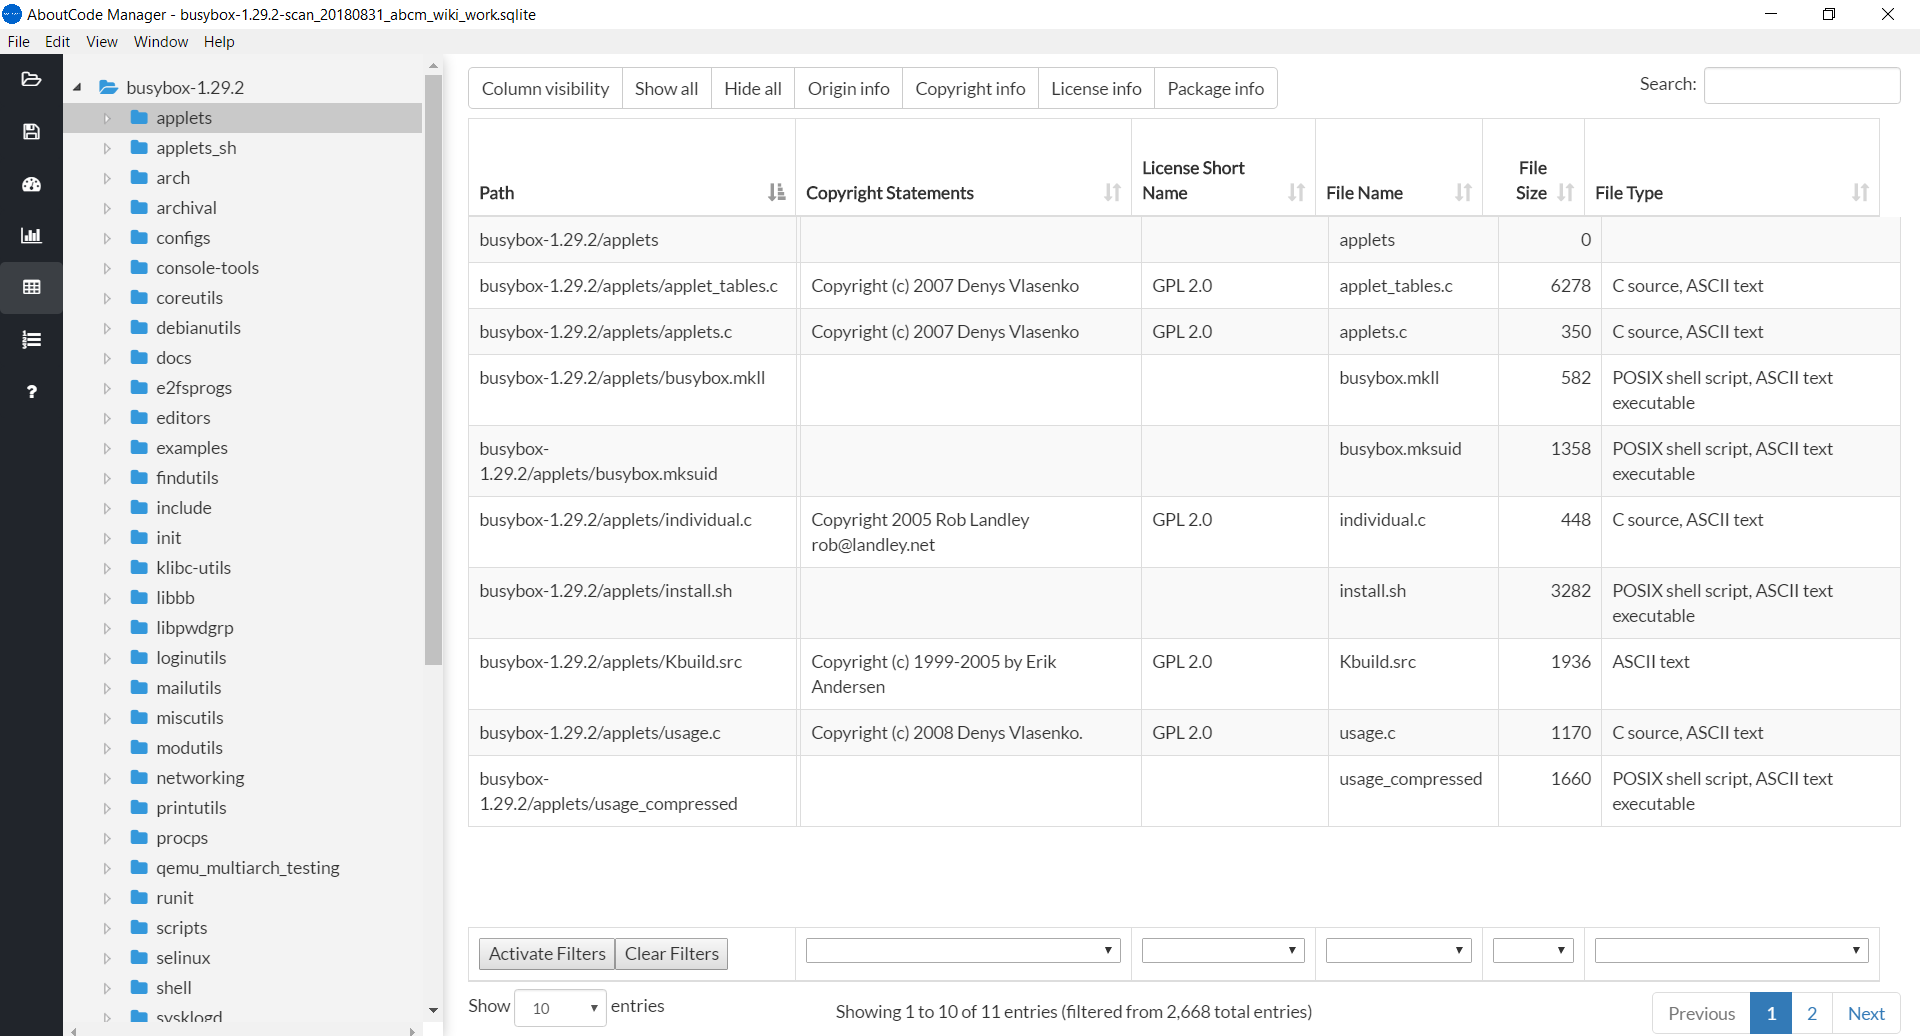The width and height of the screenshot is (1920, 1036).
Task: Open the Copyright Statements filter dropdown
Action: point(963,950)
